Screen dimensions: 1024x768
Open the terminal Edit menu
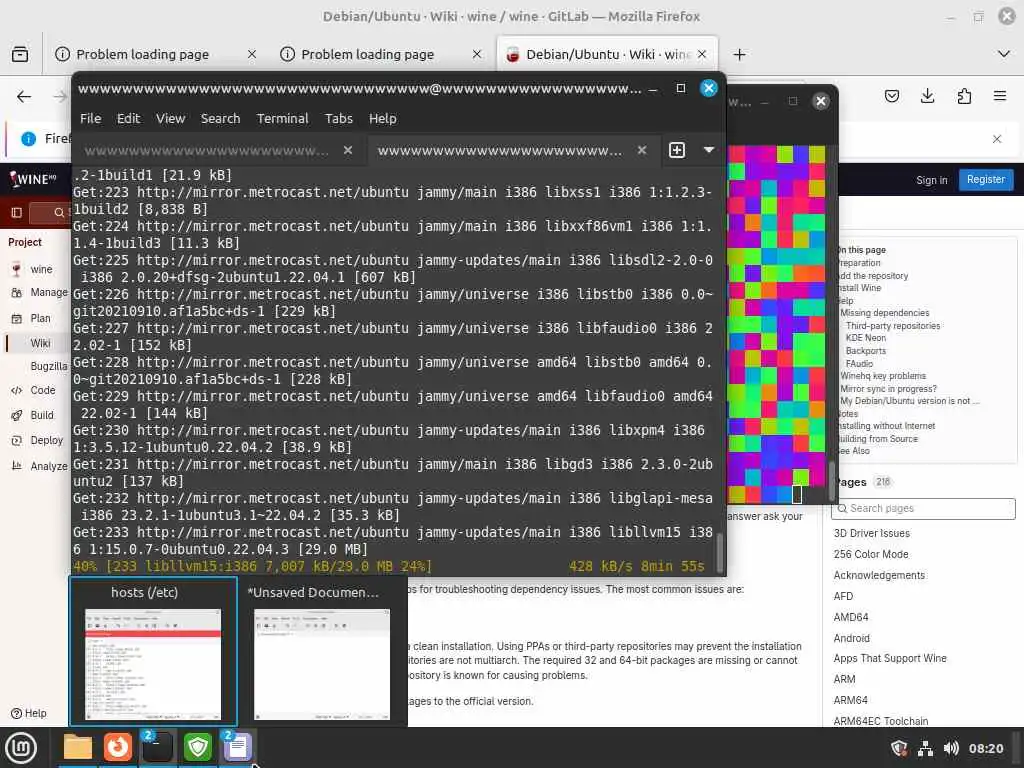pos(128,118)
